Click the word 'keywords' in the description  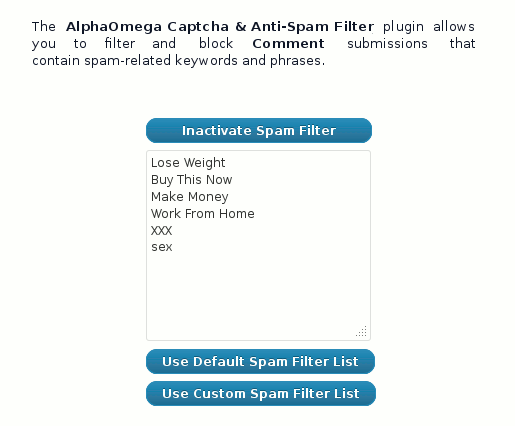coord(206,61)
